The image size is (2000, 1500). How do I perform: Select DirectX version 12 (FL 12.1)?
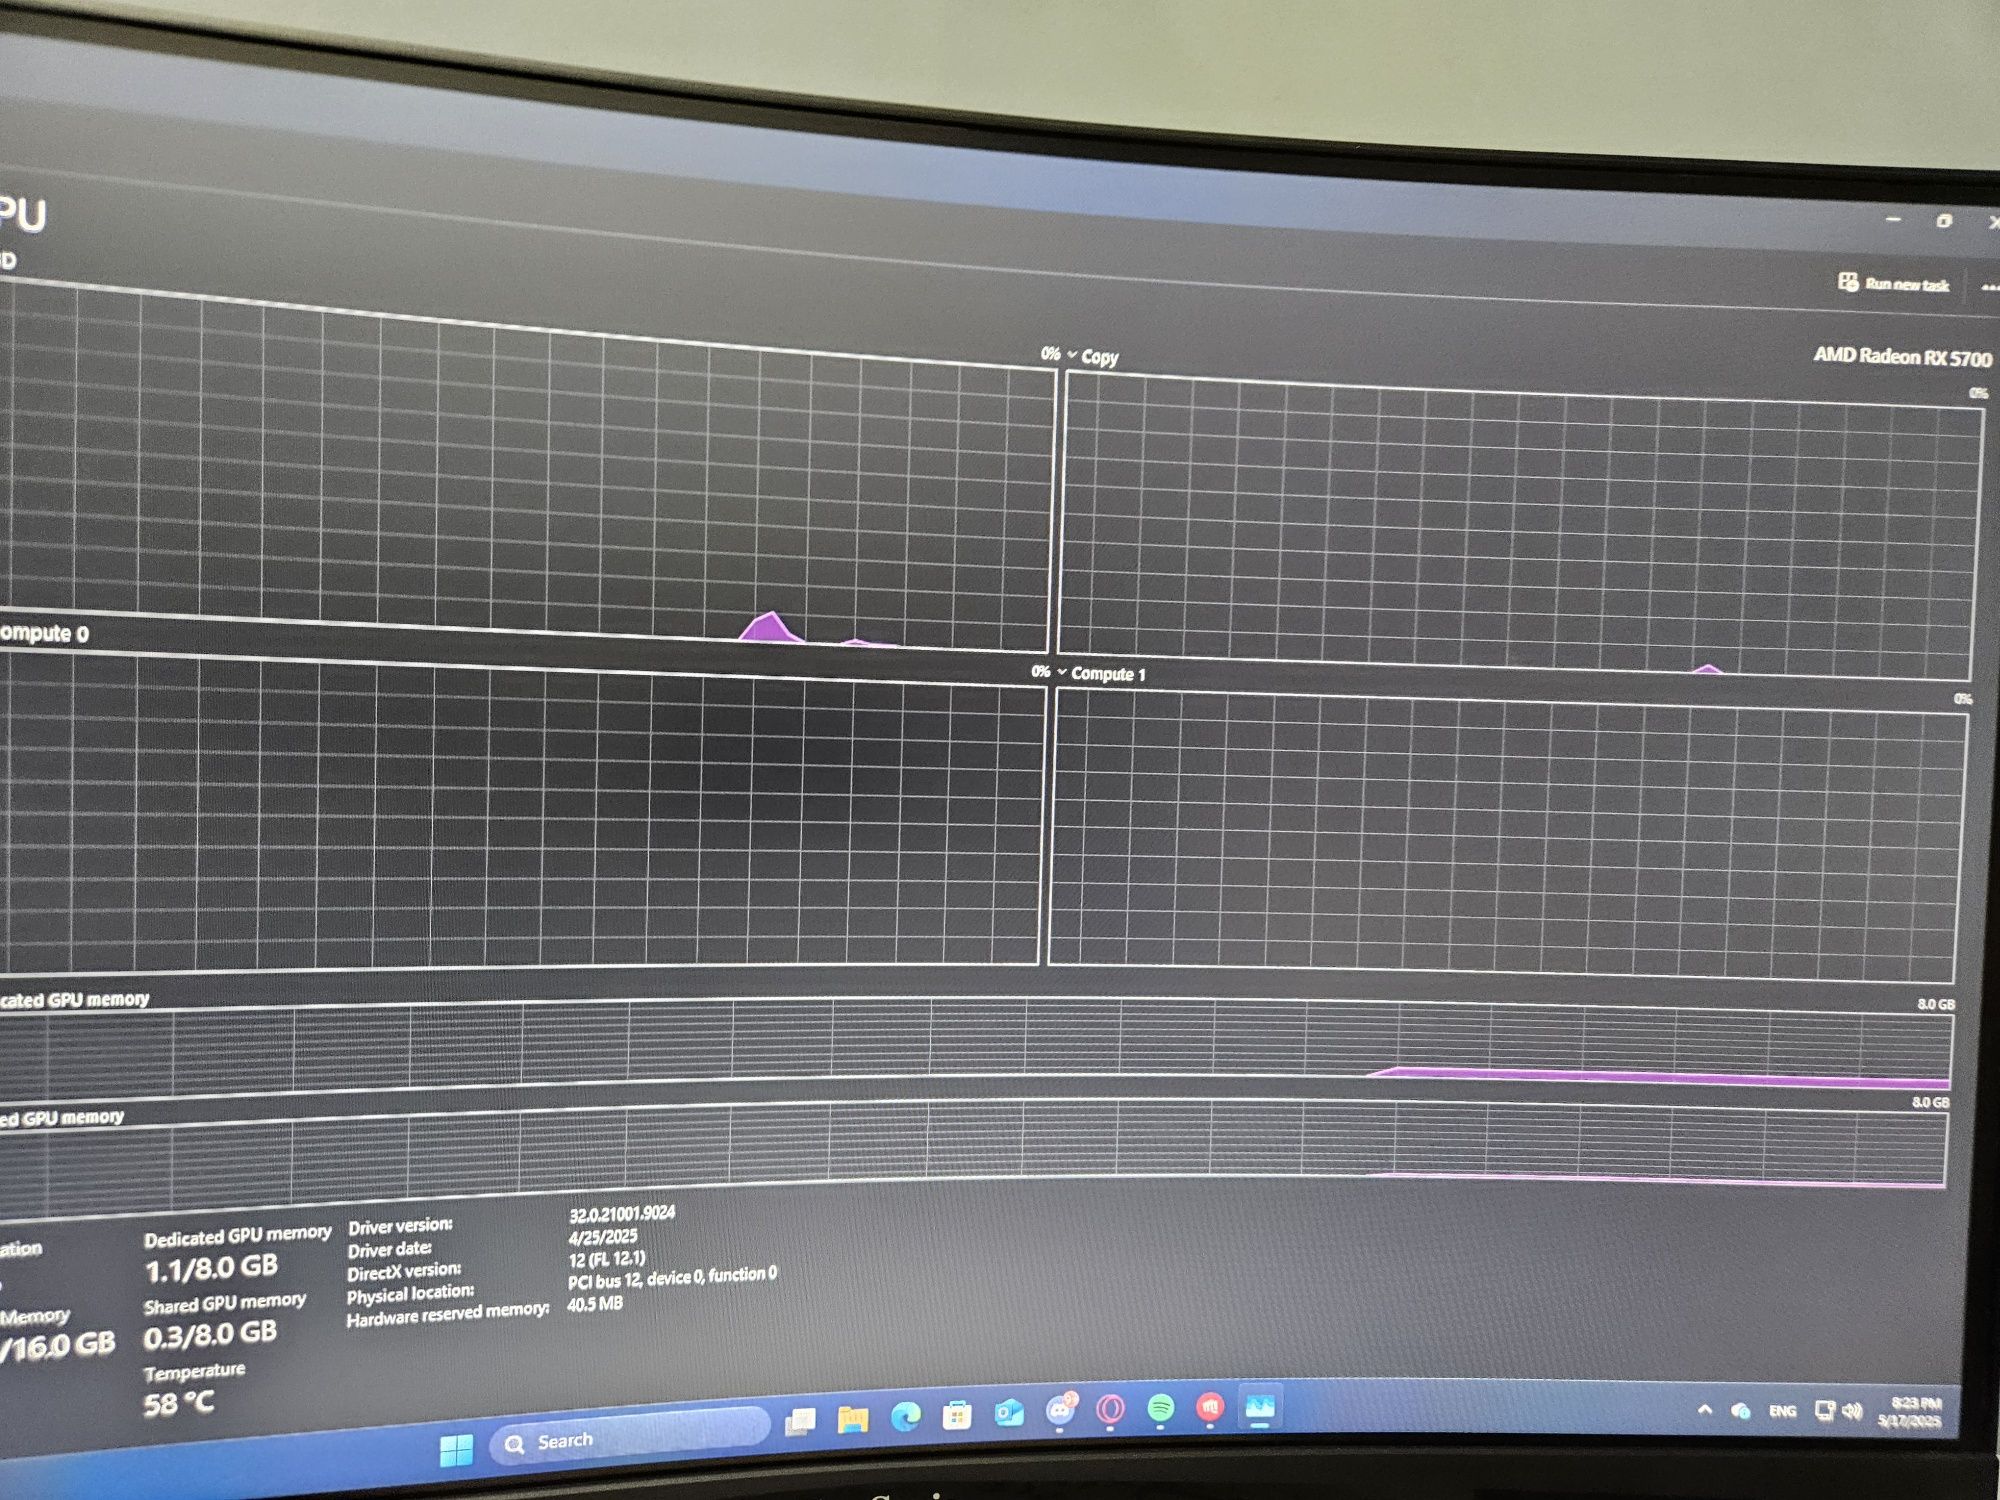point(607,1258)
